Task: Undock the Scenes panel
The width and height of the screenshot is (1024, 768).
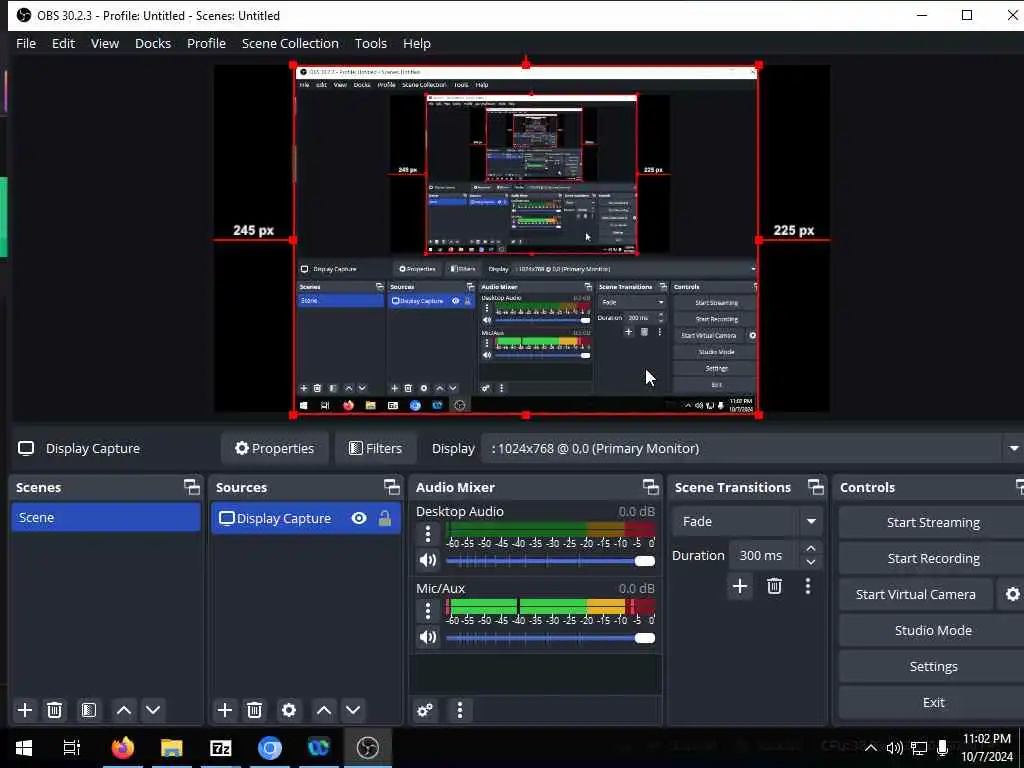Action: 191,487
